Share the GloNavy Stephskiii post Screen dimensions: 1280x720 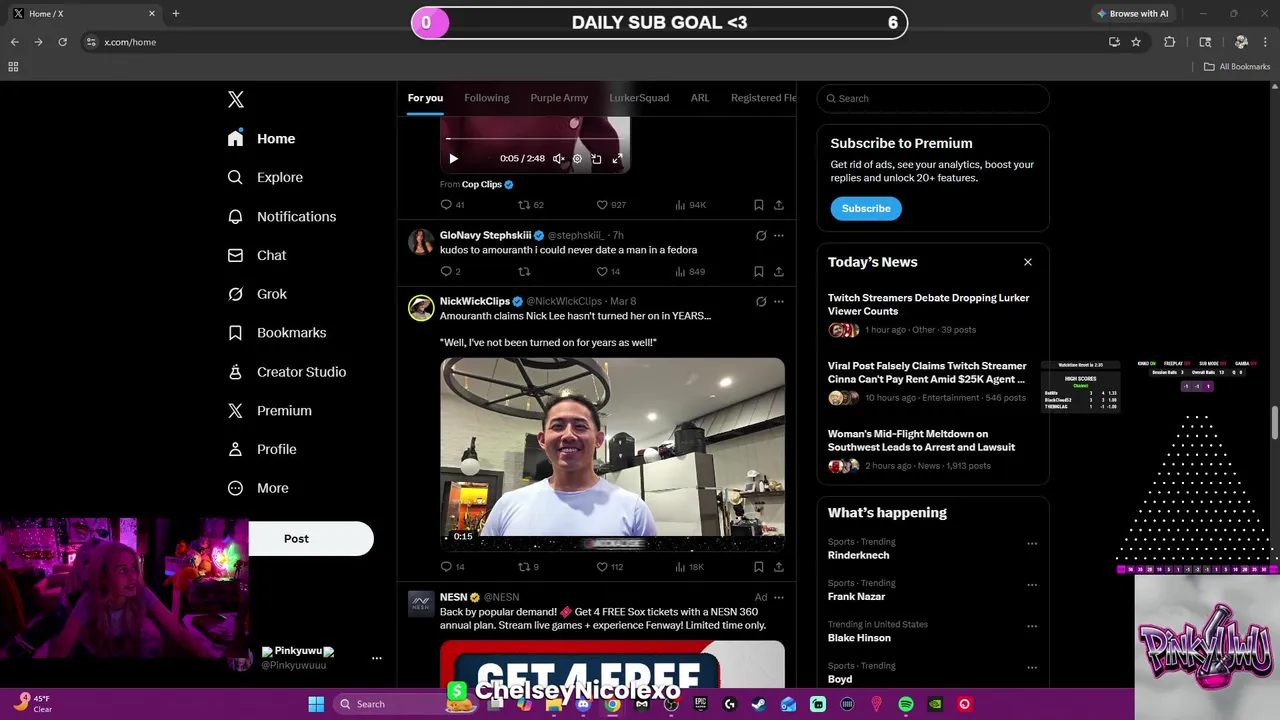[779, 271]
